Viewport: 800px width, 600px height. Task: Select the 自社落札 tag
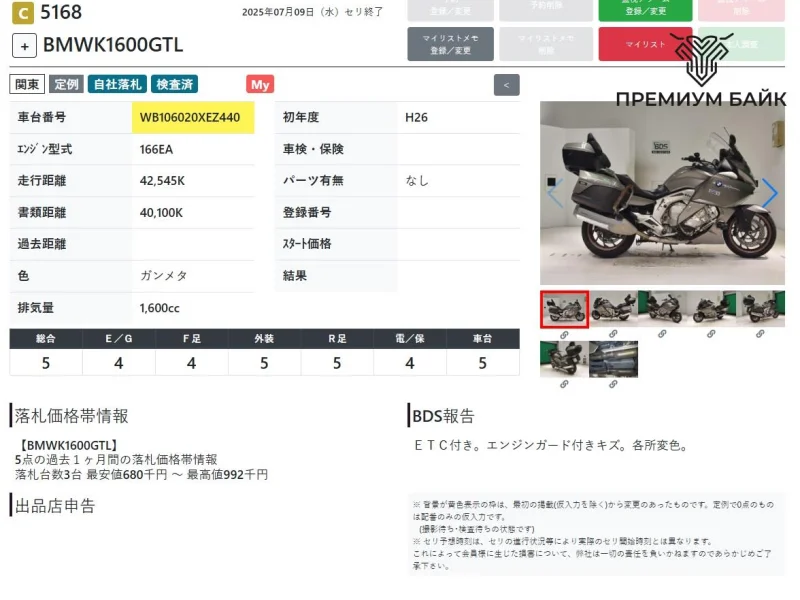point(116,85)
